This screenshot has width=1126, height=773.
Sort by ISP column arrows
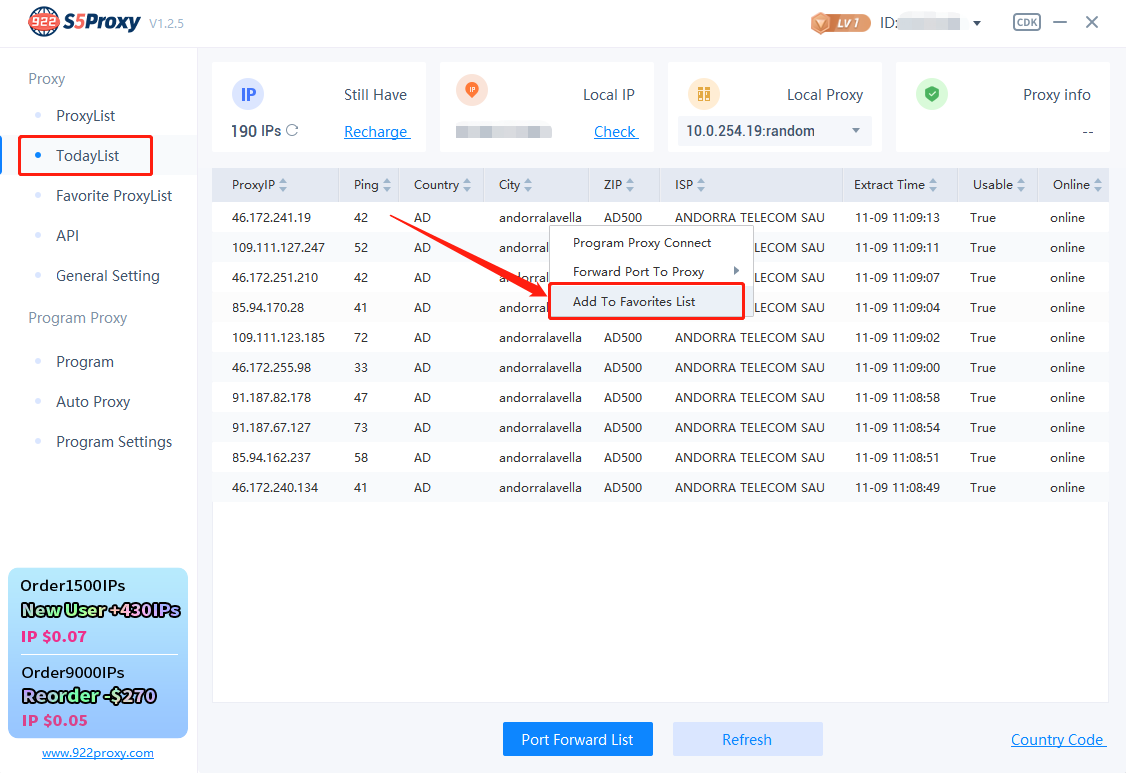pos(701,185)
